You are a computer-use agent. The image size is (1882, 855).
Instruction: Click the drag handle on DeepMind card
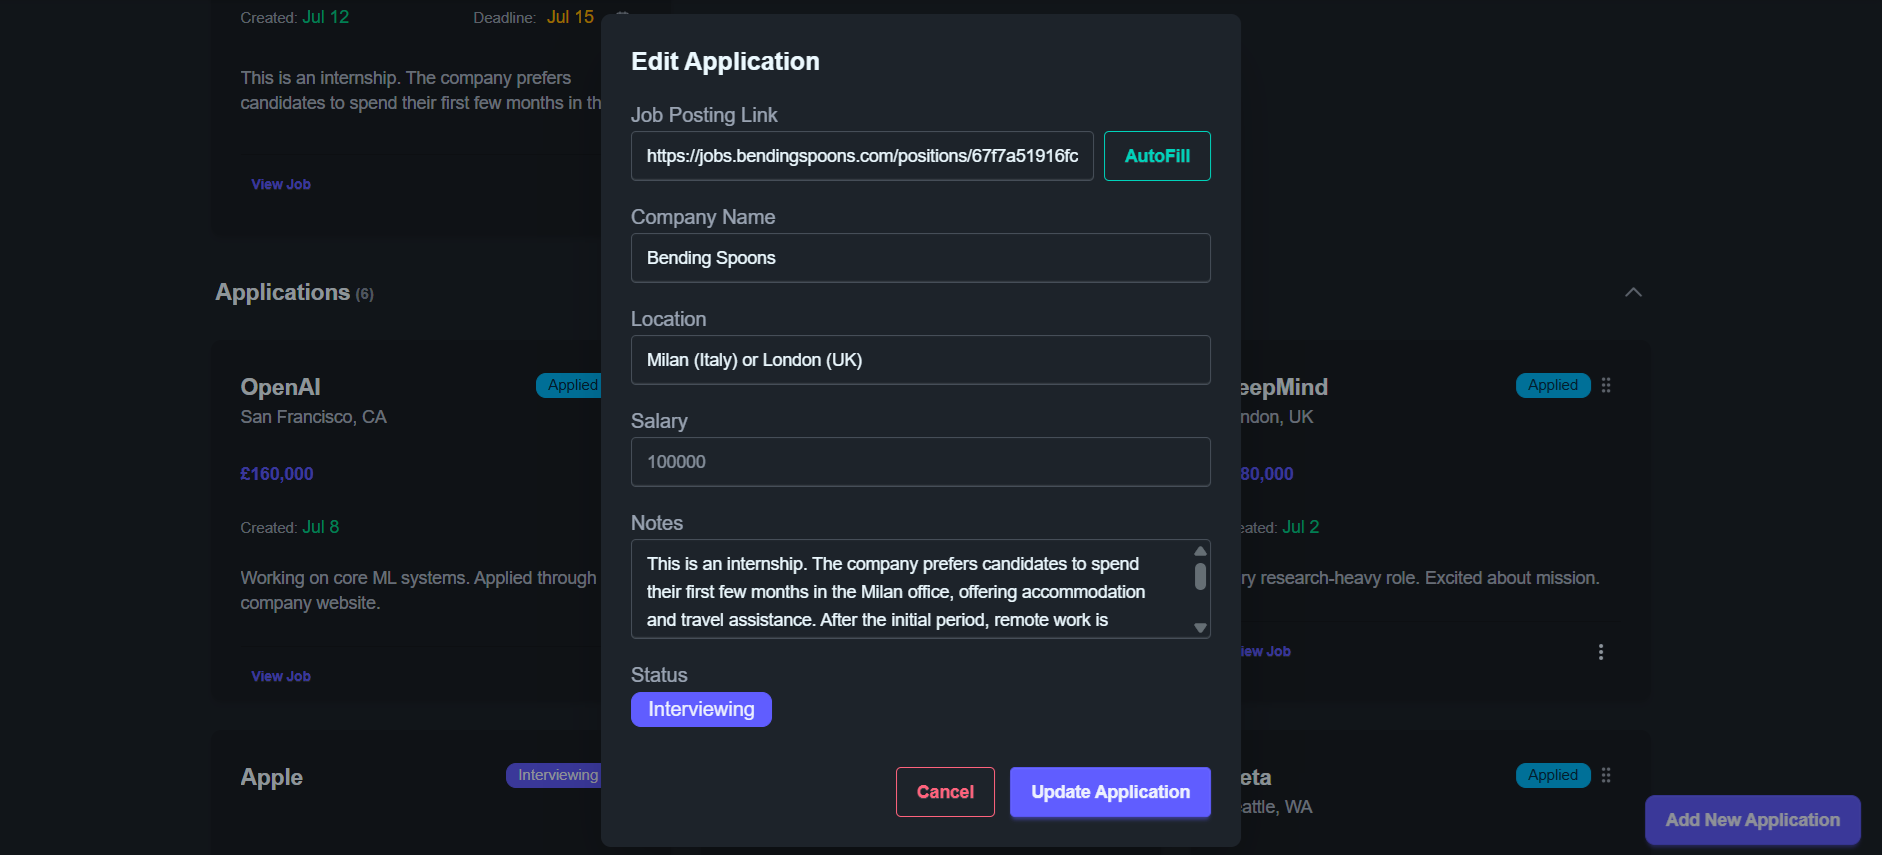coord(1606,385)
